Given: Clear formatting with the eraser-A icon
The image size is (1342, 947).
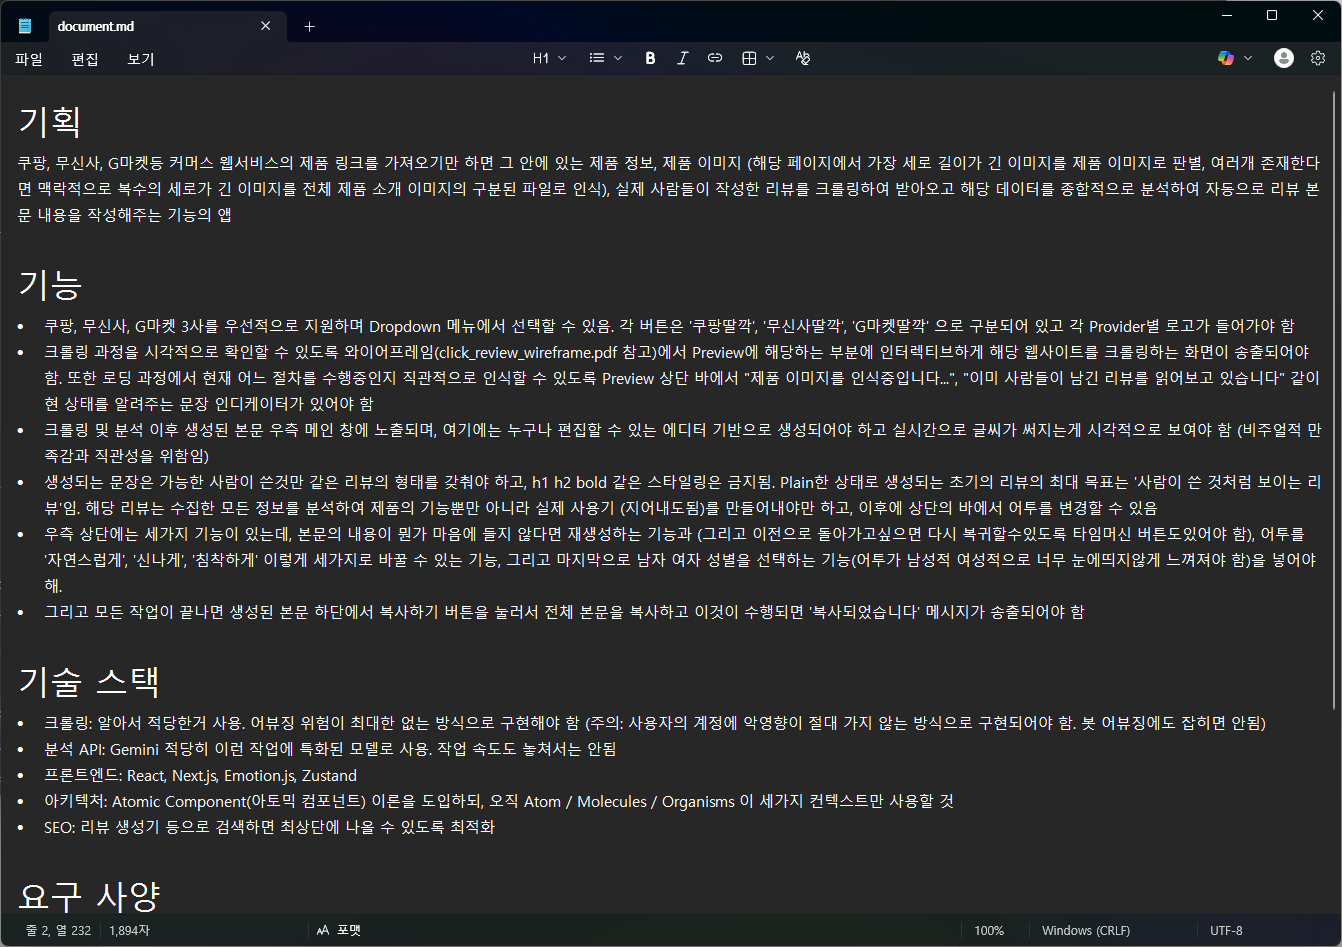Looking at the screenshot, I should point(802,58).
